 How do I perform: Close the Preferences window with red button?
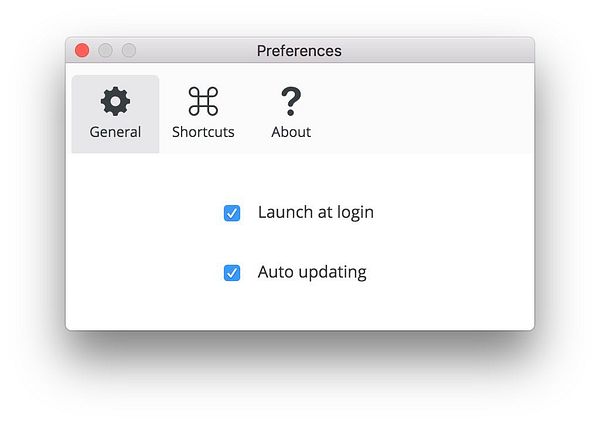coord(82,50)
